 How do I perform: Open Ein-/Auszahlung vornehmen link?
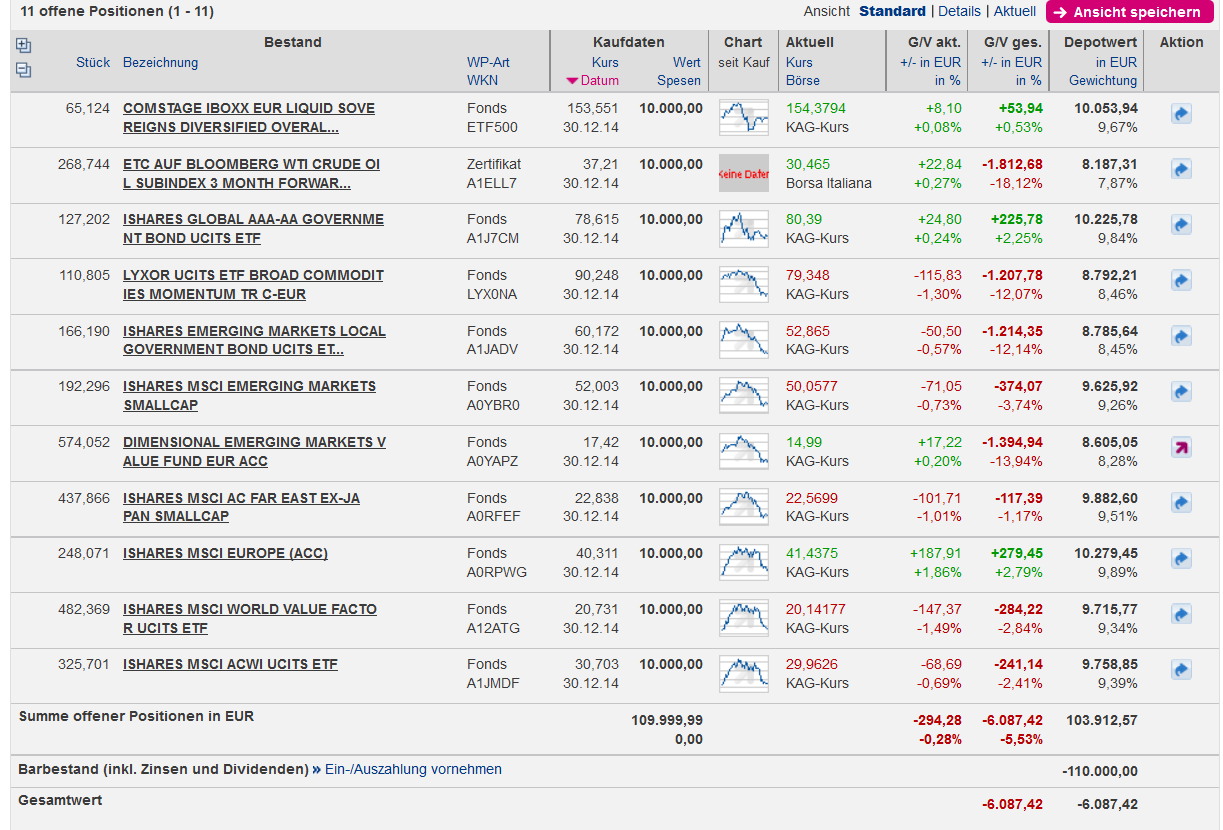pos(413,770)
